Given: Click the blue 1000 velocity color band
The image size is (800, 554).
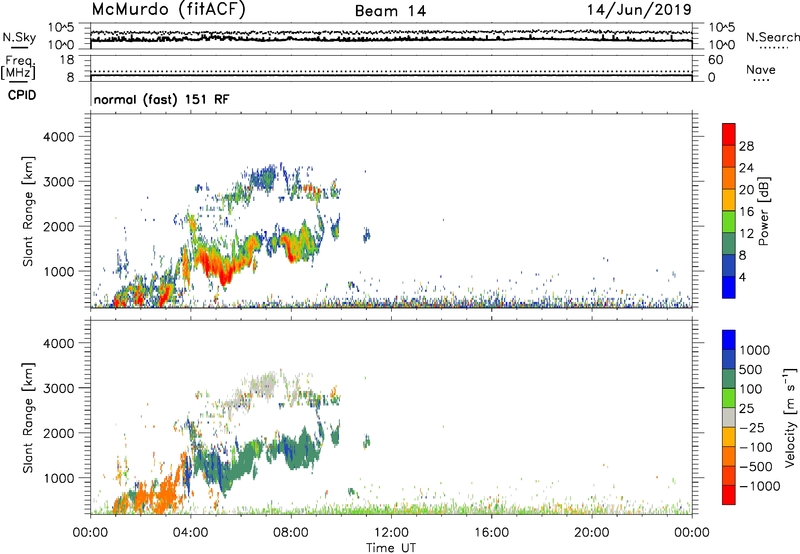Looking at the screenshot, I should [x=729, y=340].
